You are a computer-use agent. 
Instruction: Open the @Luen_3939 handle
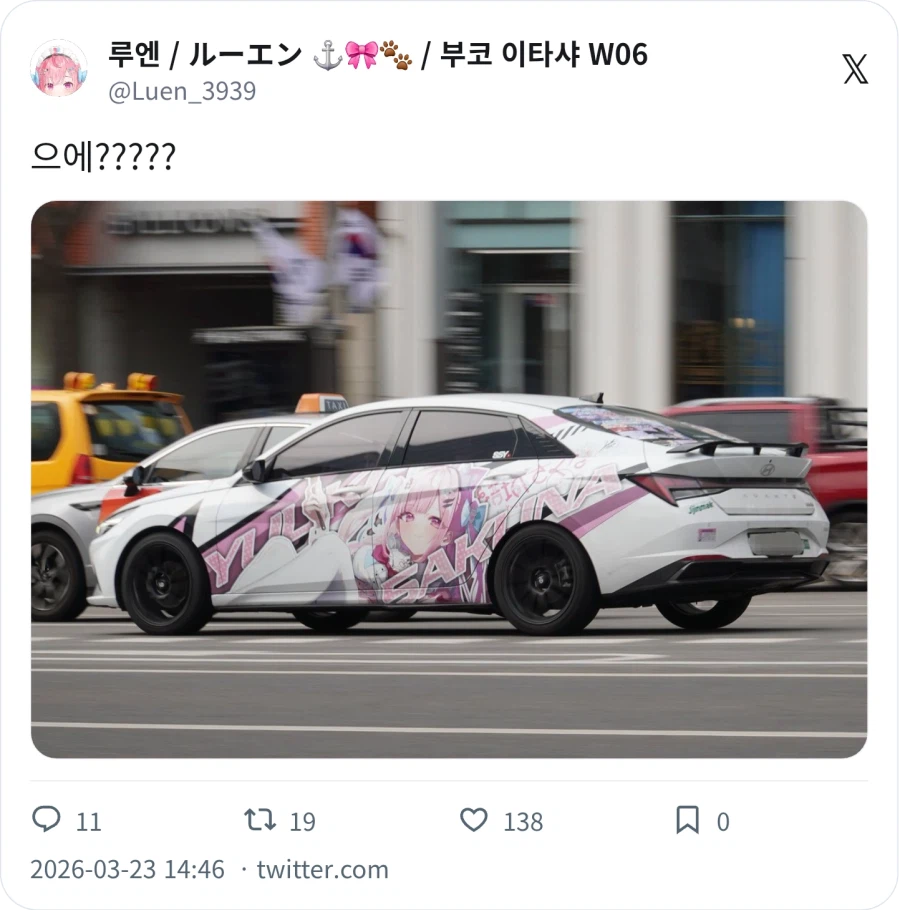pyautogui.click(x=182, y=91)
